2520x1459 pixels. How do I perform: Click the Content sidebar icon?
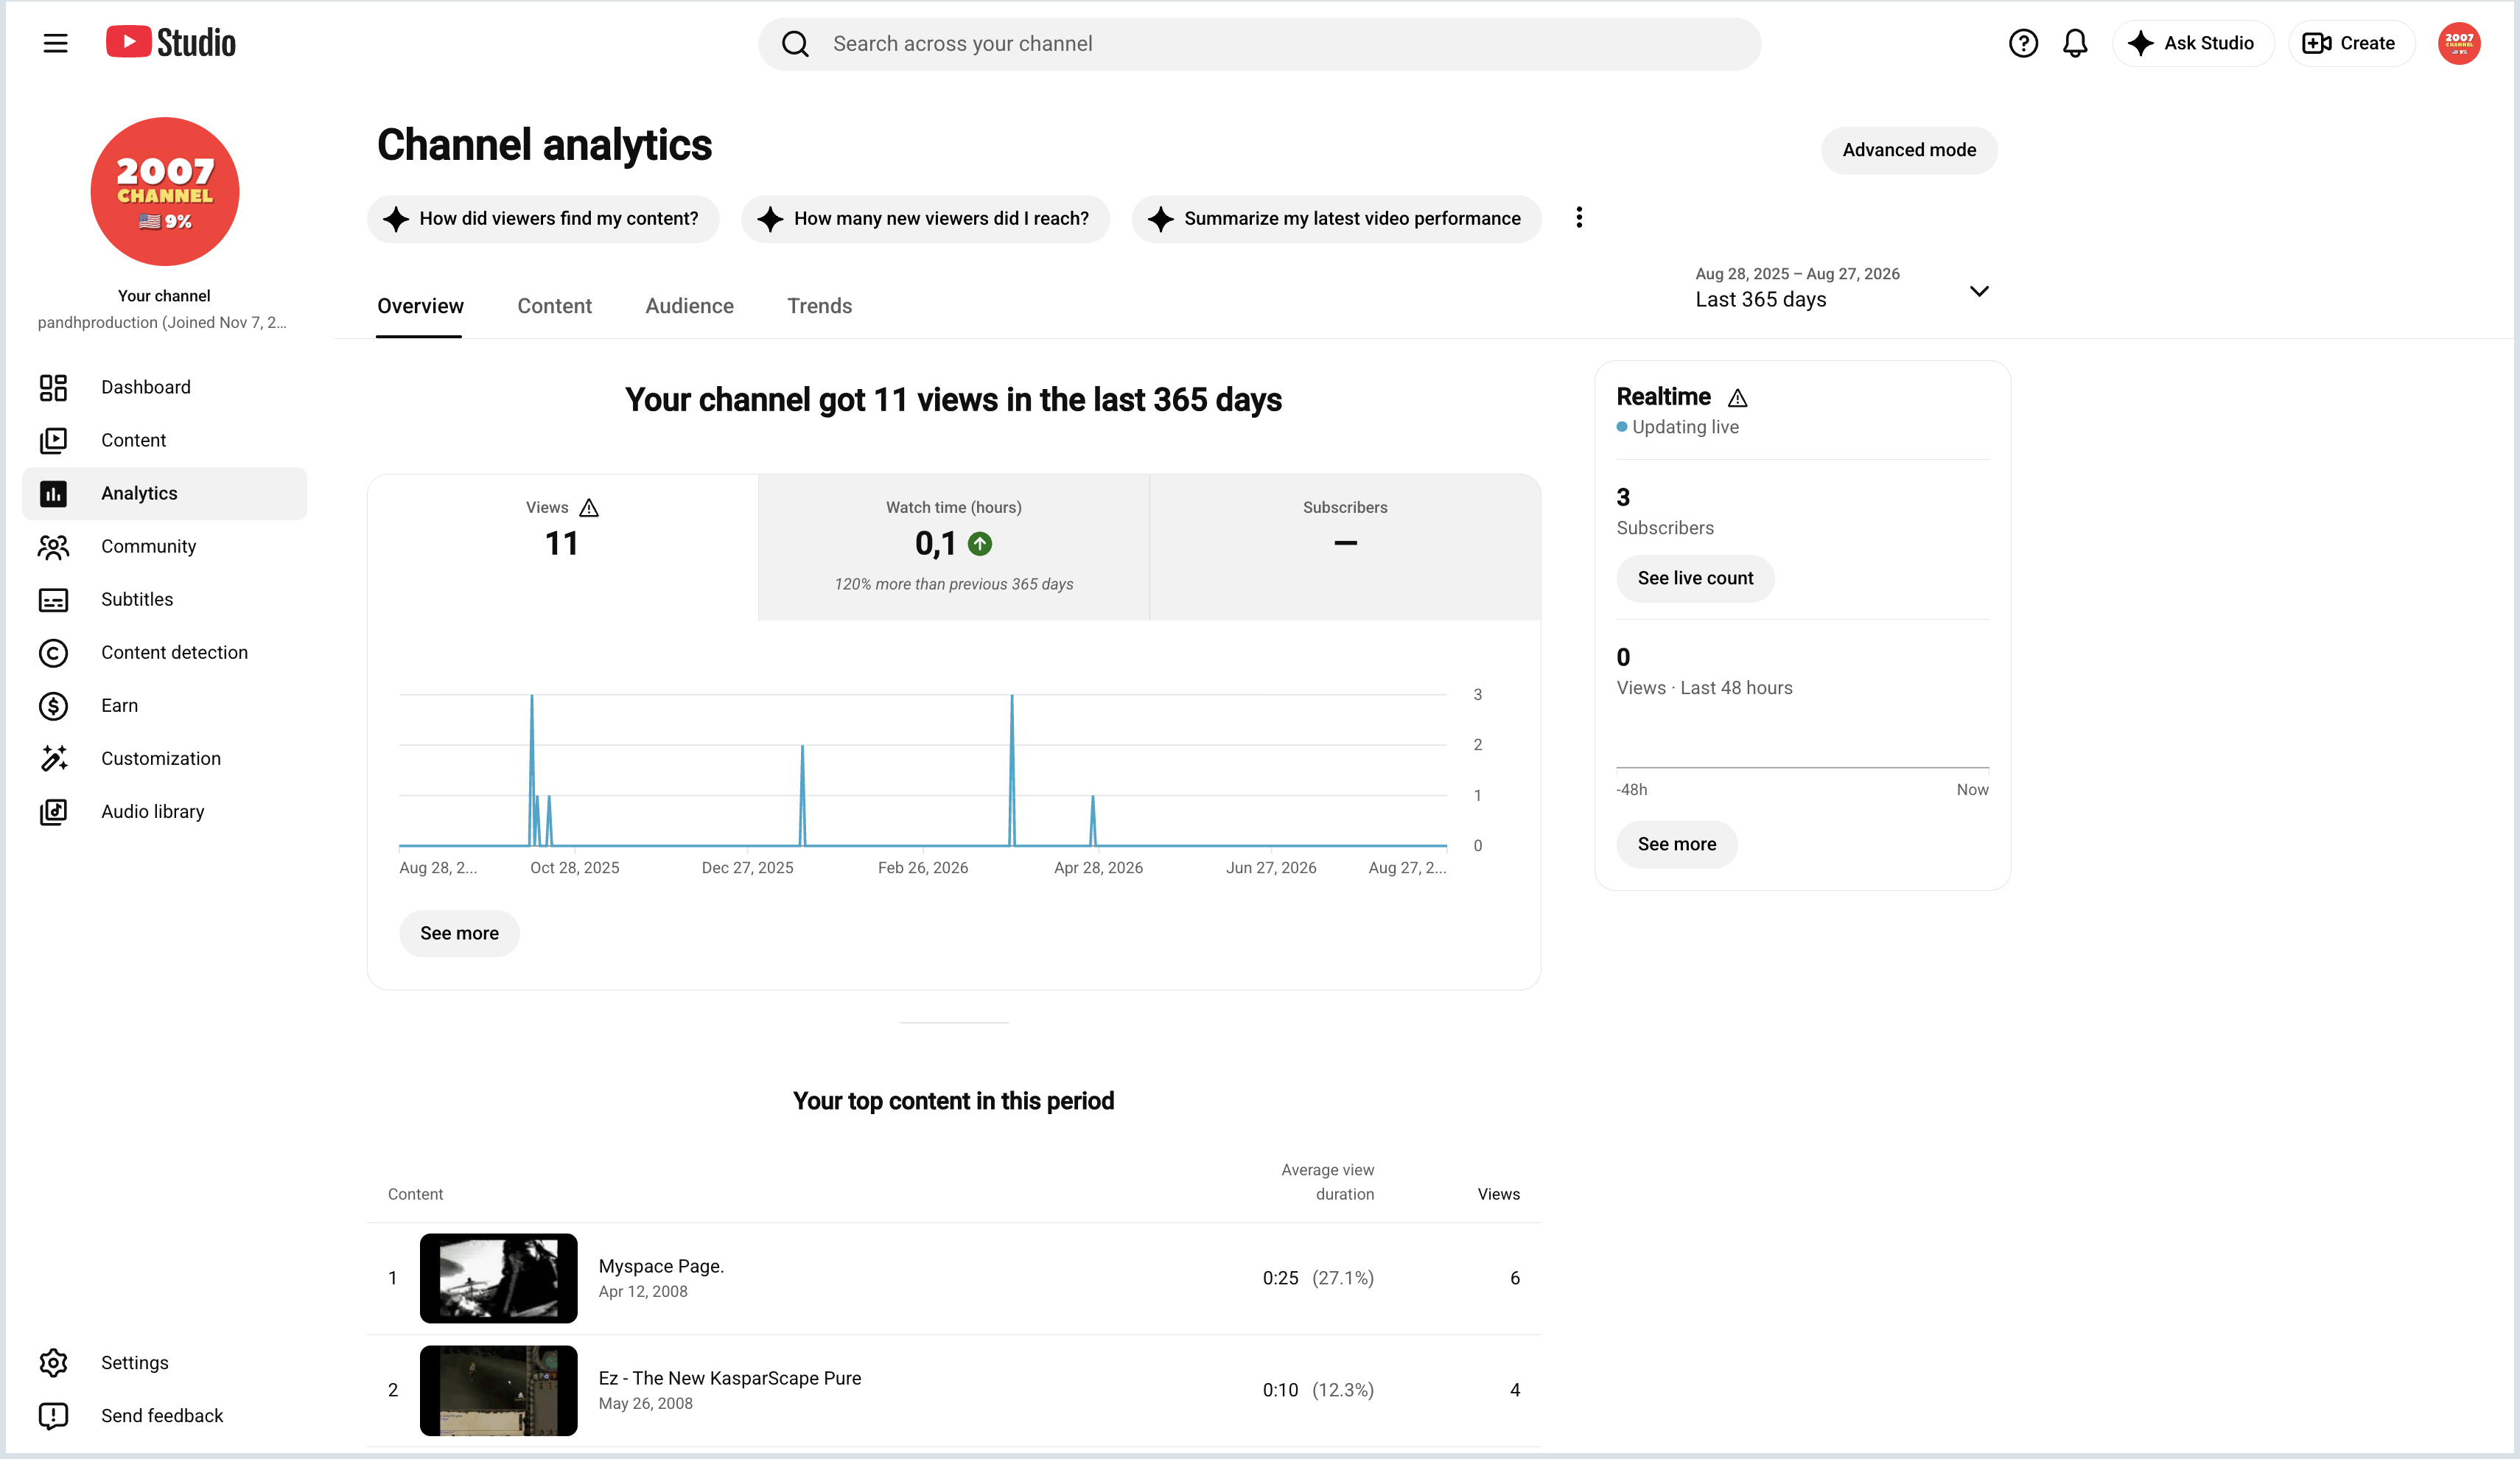pos(53,441)
